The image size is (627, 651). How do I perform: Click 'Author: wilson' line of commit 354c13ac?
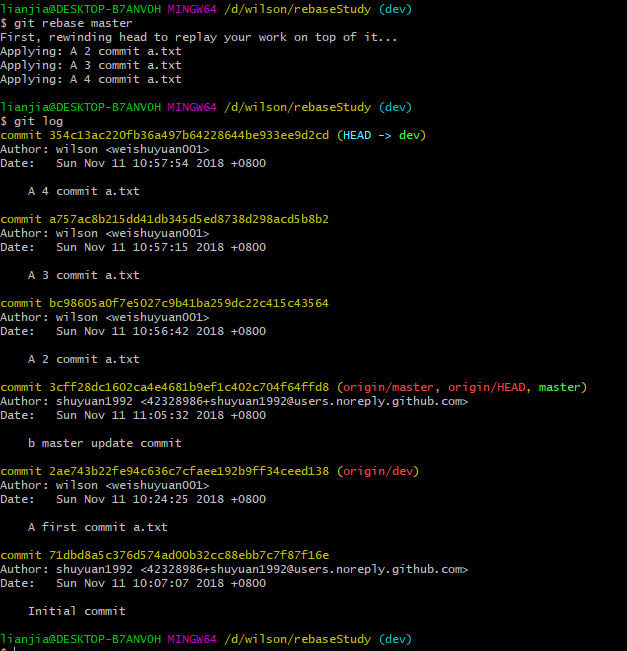point(105,149)
